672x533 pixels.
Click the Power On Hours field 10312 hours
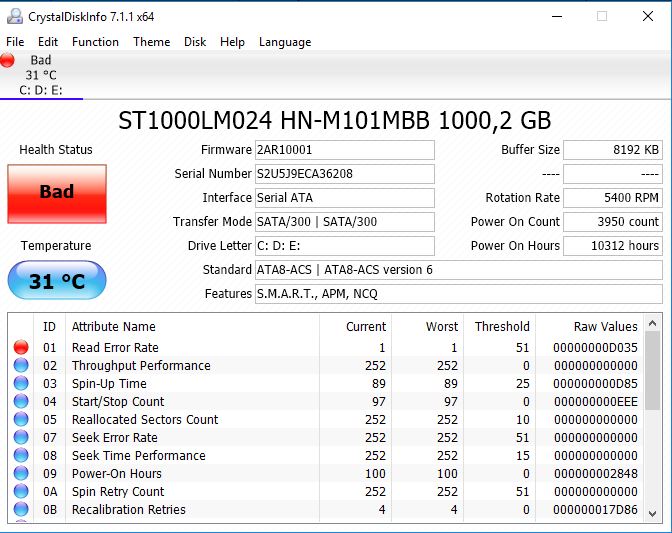(613, 246)
